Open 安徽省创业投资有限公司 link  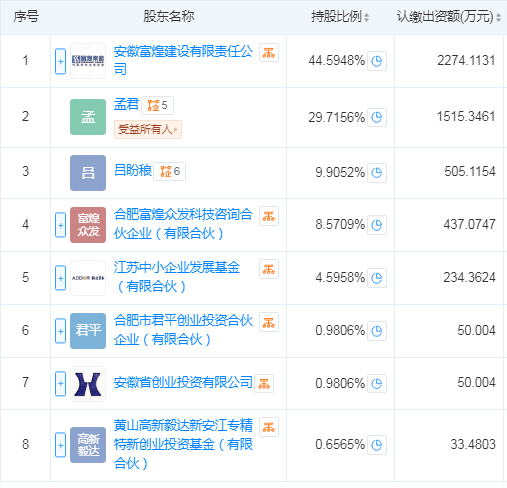[183, 382]
